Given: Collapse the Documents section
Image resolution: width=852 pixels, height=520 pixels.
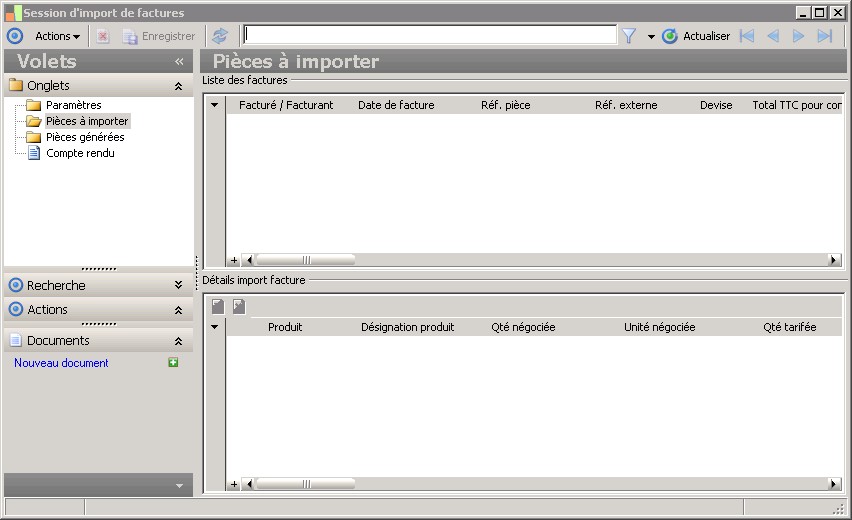Looking at the screenshot, I should pyautogui.click(x=178, y=341).
